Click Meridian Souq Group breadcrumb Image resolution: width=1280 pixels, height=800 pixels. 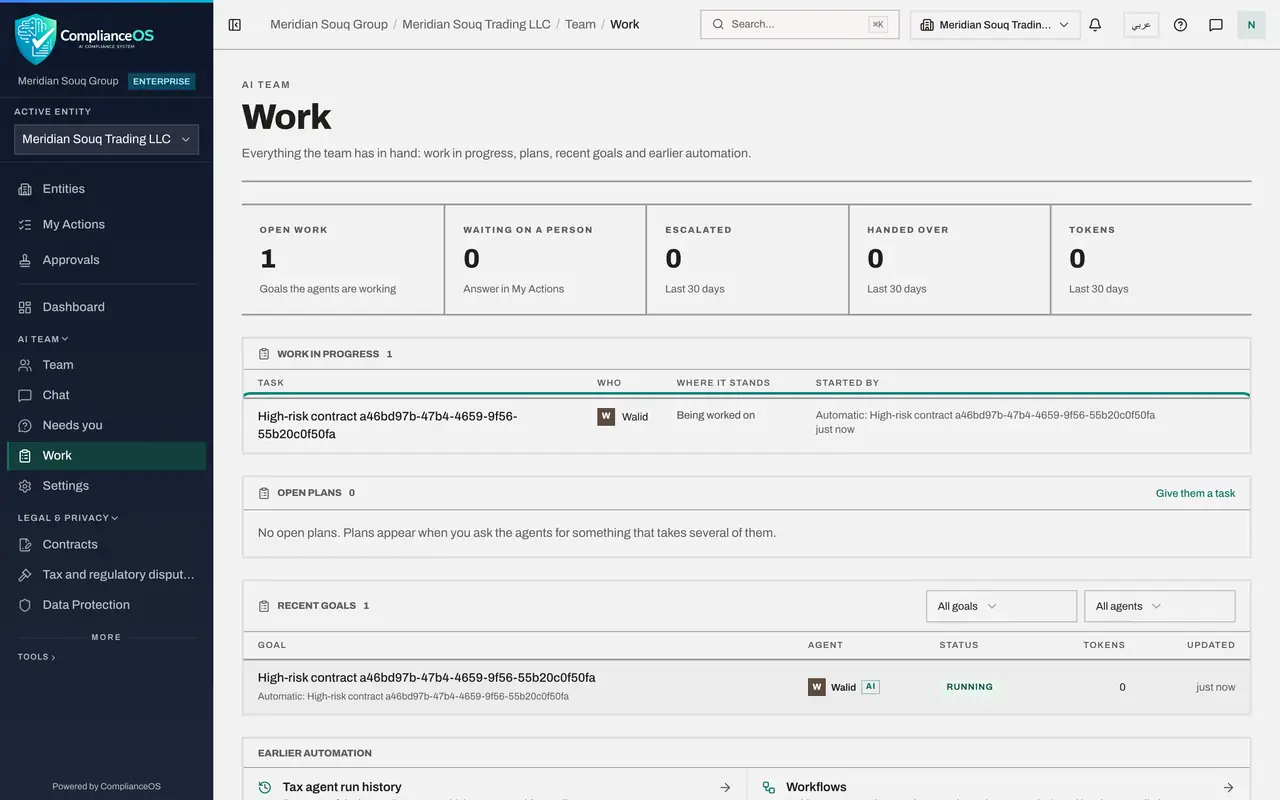329,24
